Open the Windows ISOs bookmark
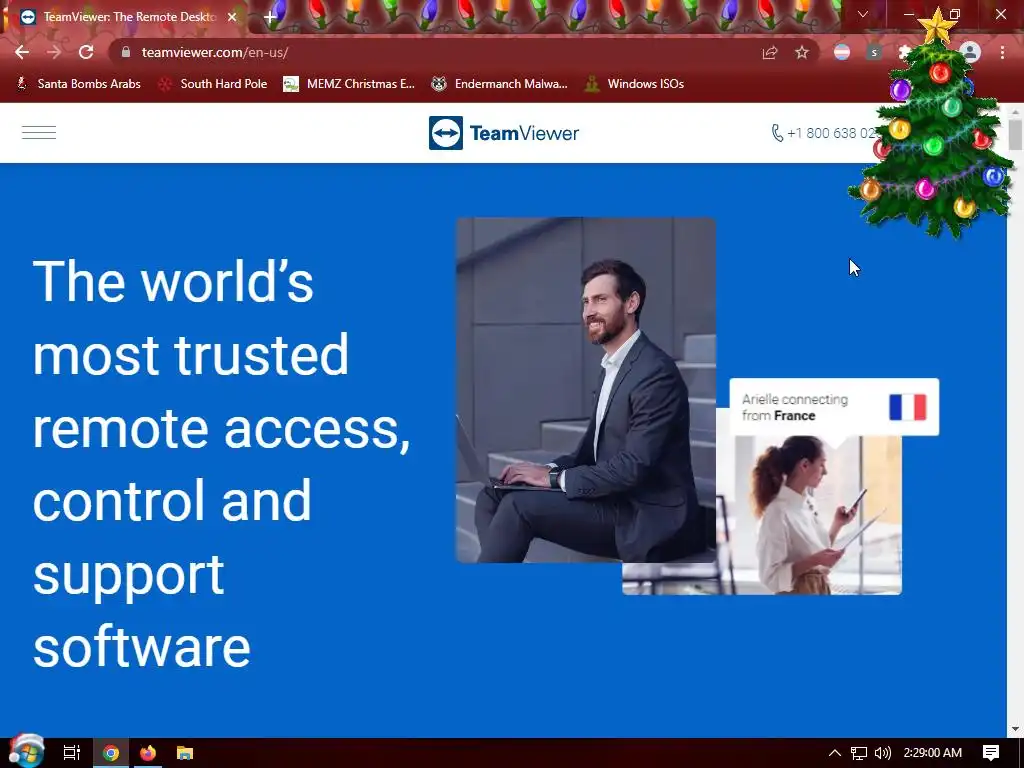This screenshot has height=768, width=1024. tap(634, 84)
